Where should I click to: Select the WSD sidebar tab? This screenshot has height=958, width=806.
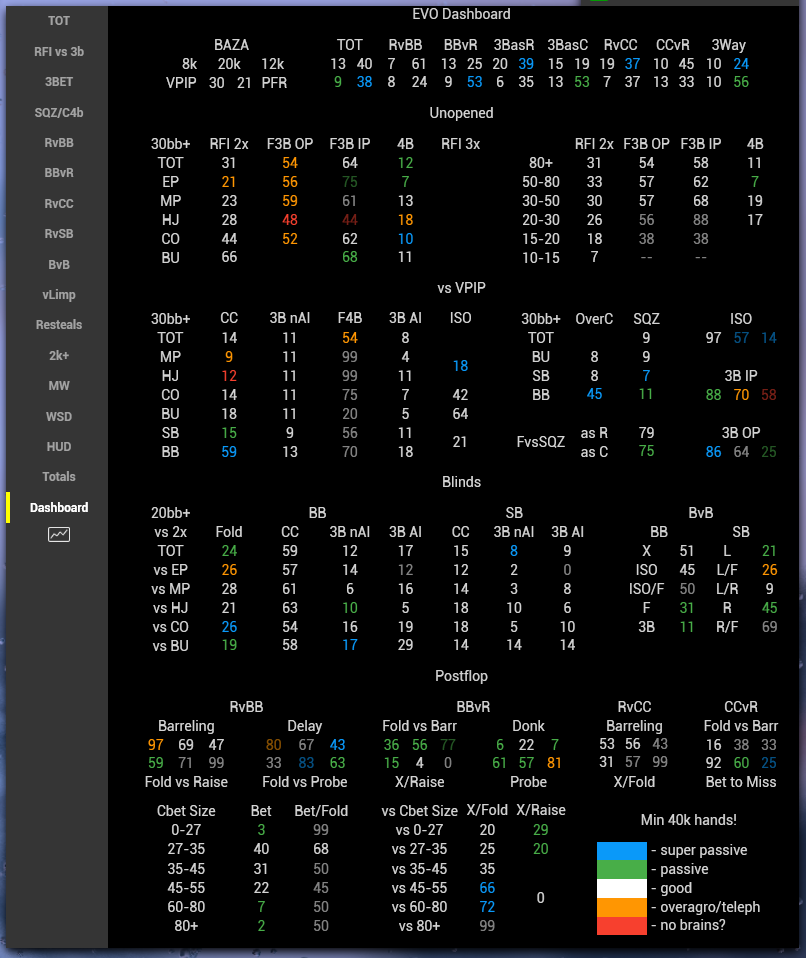(x=59, y=417)
